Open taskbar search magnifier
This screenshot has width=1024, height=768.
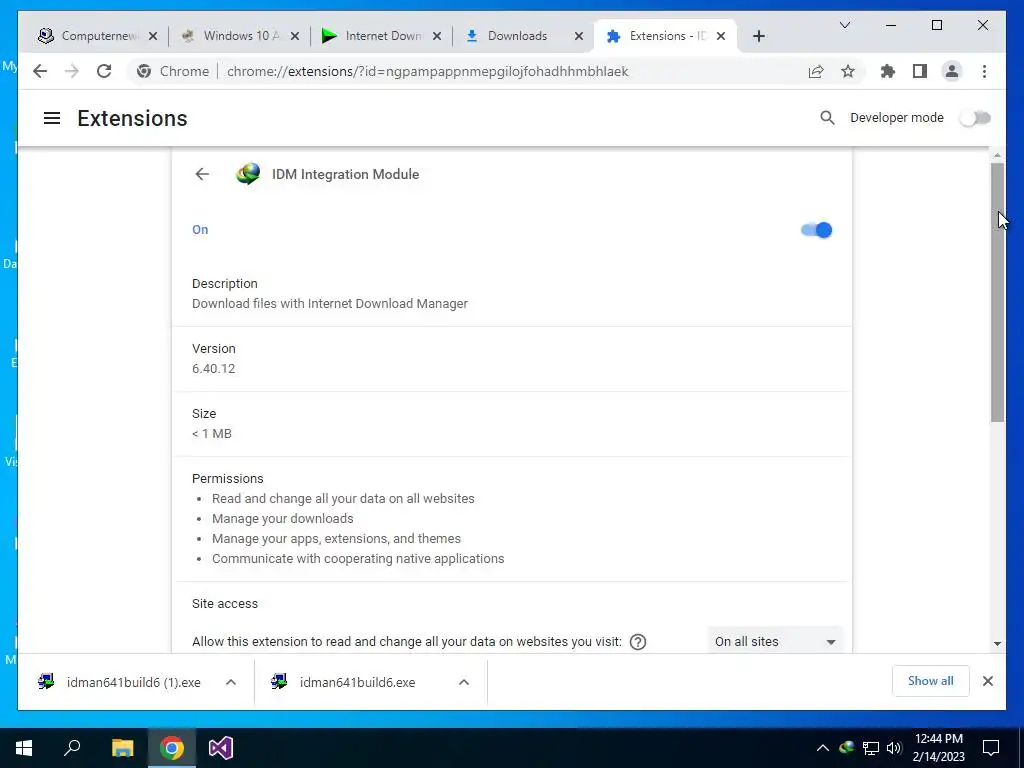pos(72,748)
